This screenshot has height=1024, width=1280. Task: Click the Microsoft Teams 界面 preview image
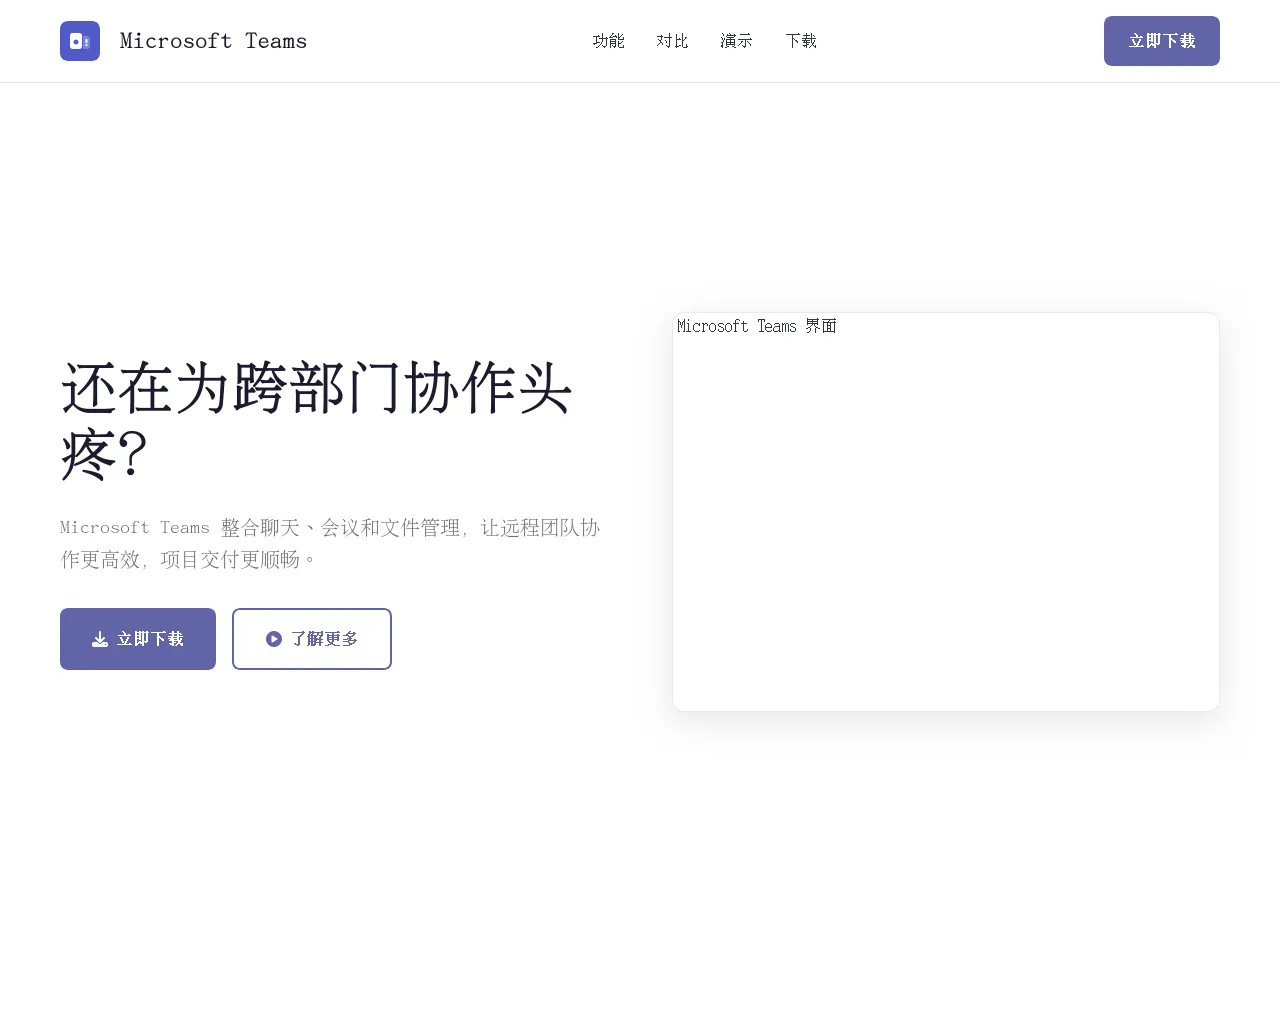point(946,512)
